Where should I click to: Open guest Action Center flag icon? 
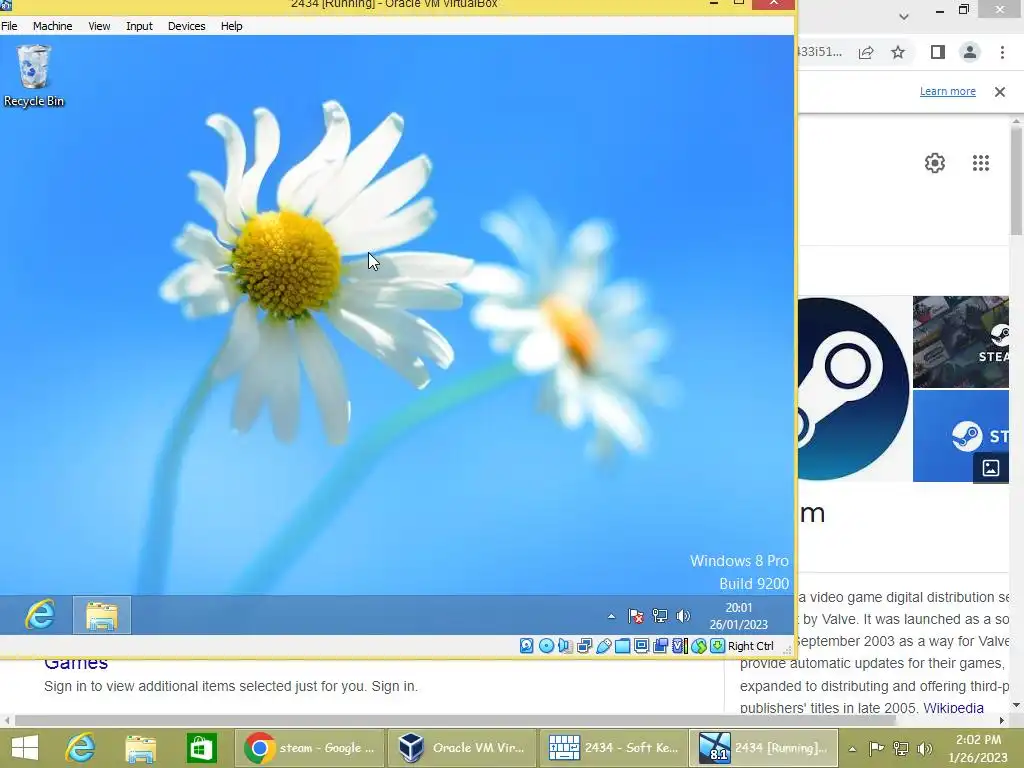point(635,616)
